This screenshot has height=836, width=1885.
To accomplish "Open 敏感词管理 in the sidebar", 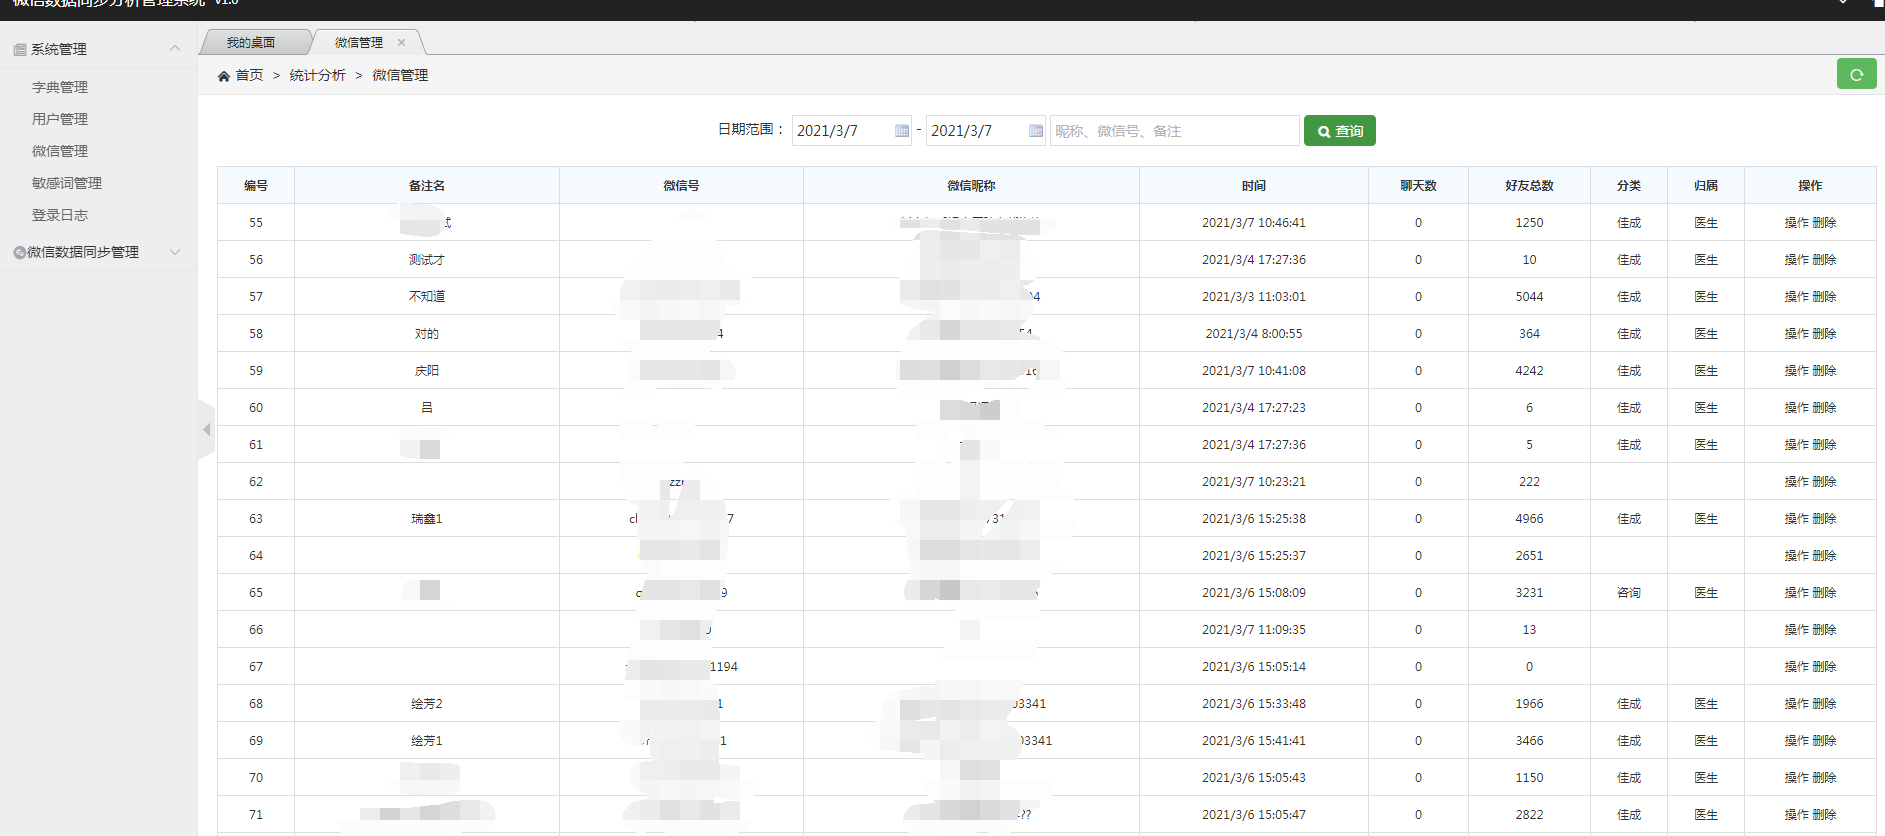I will (x=67, y=183).
